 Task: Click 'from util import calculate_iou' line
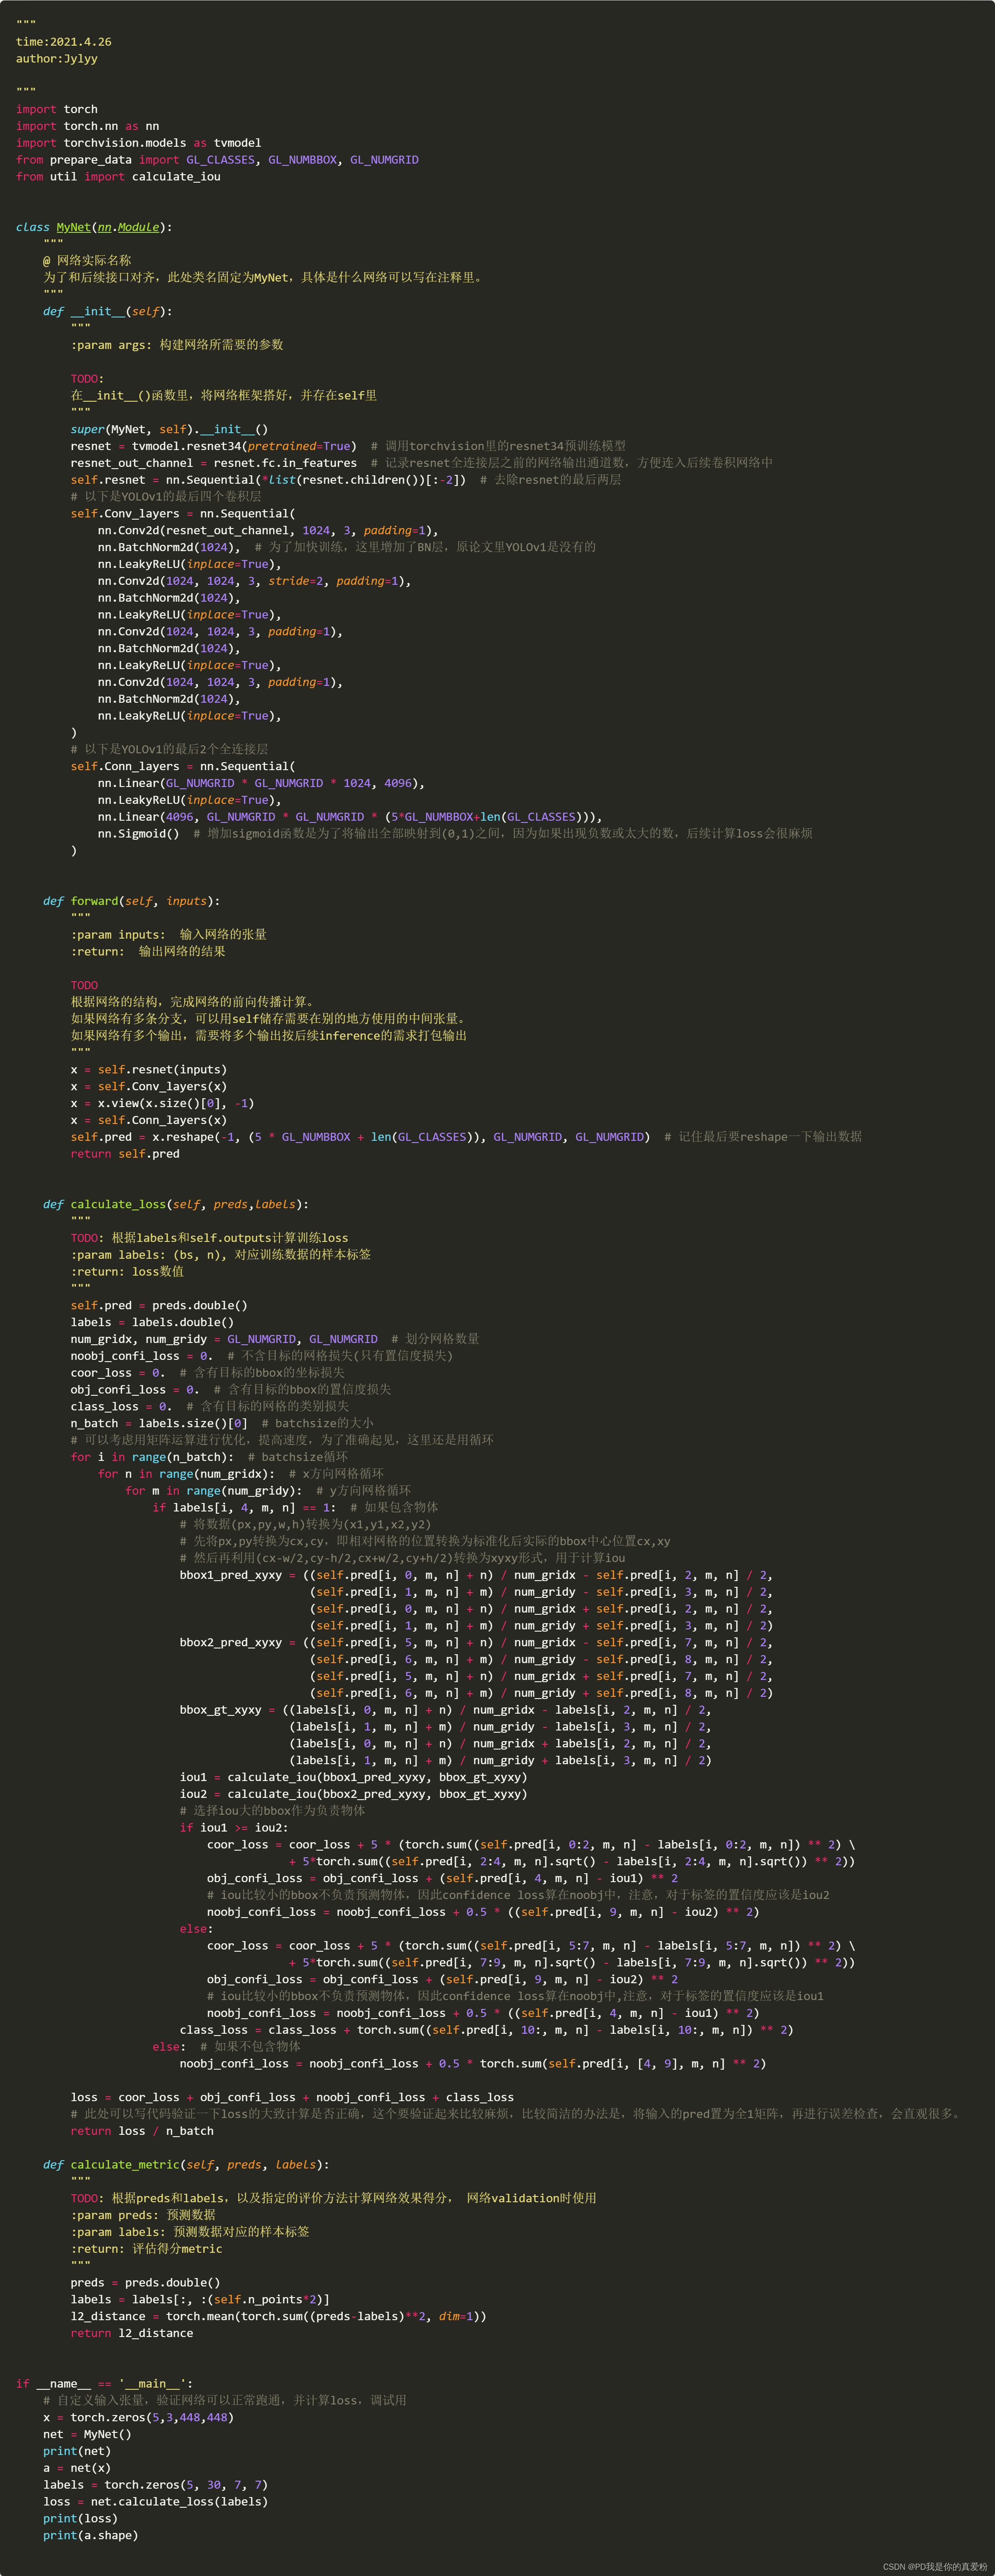coord(118,177)
